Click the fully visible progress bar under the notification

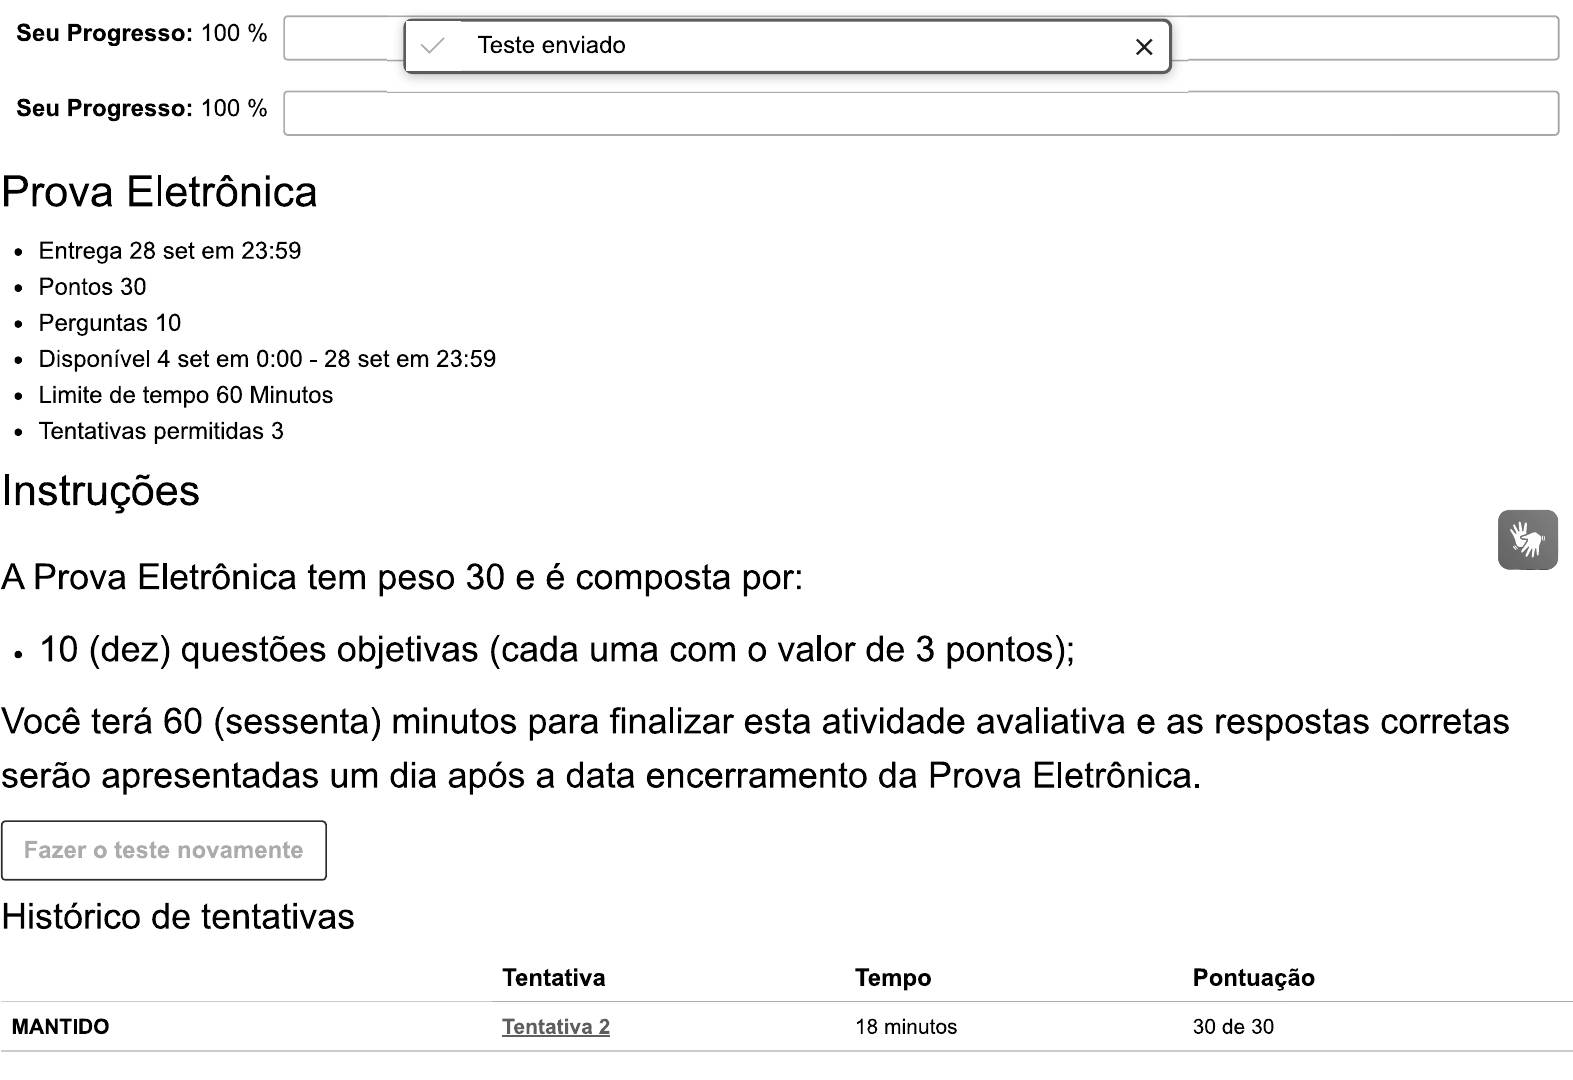920,113
